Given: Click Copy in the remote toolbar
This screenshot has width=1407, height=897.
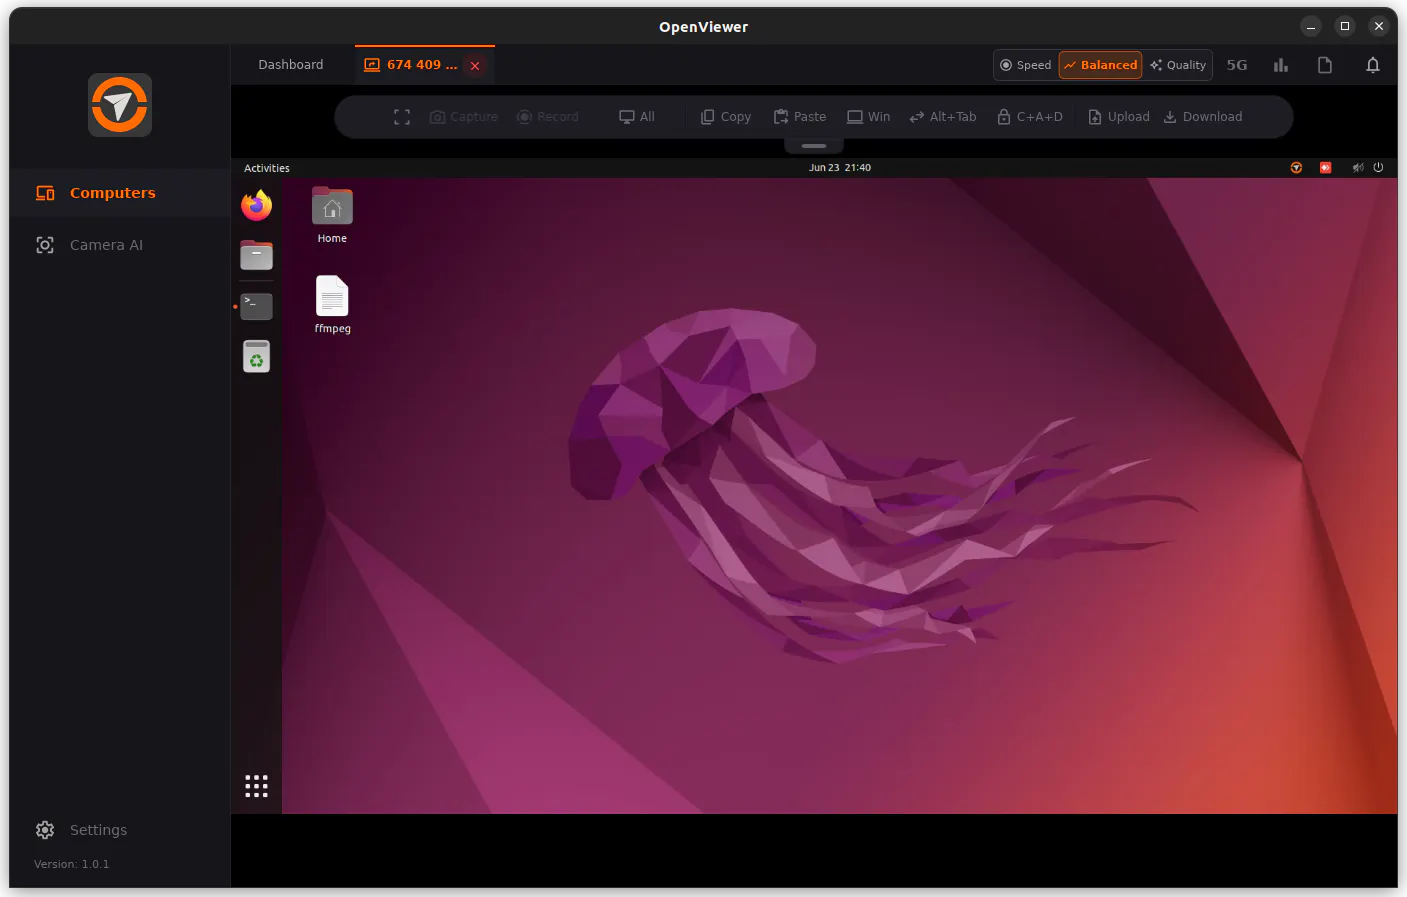Looking at the screenshot, I should [726, 117].
